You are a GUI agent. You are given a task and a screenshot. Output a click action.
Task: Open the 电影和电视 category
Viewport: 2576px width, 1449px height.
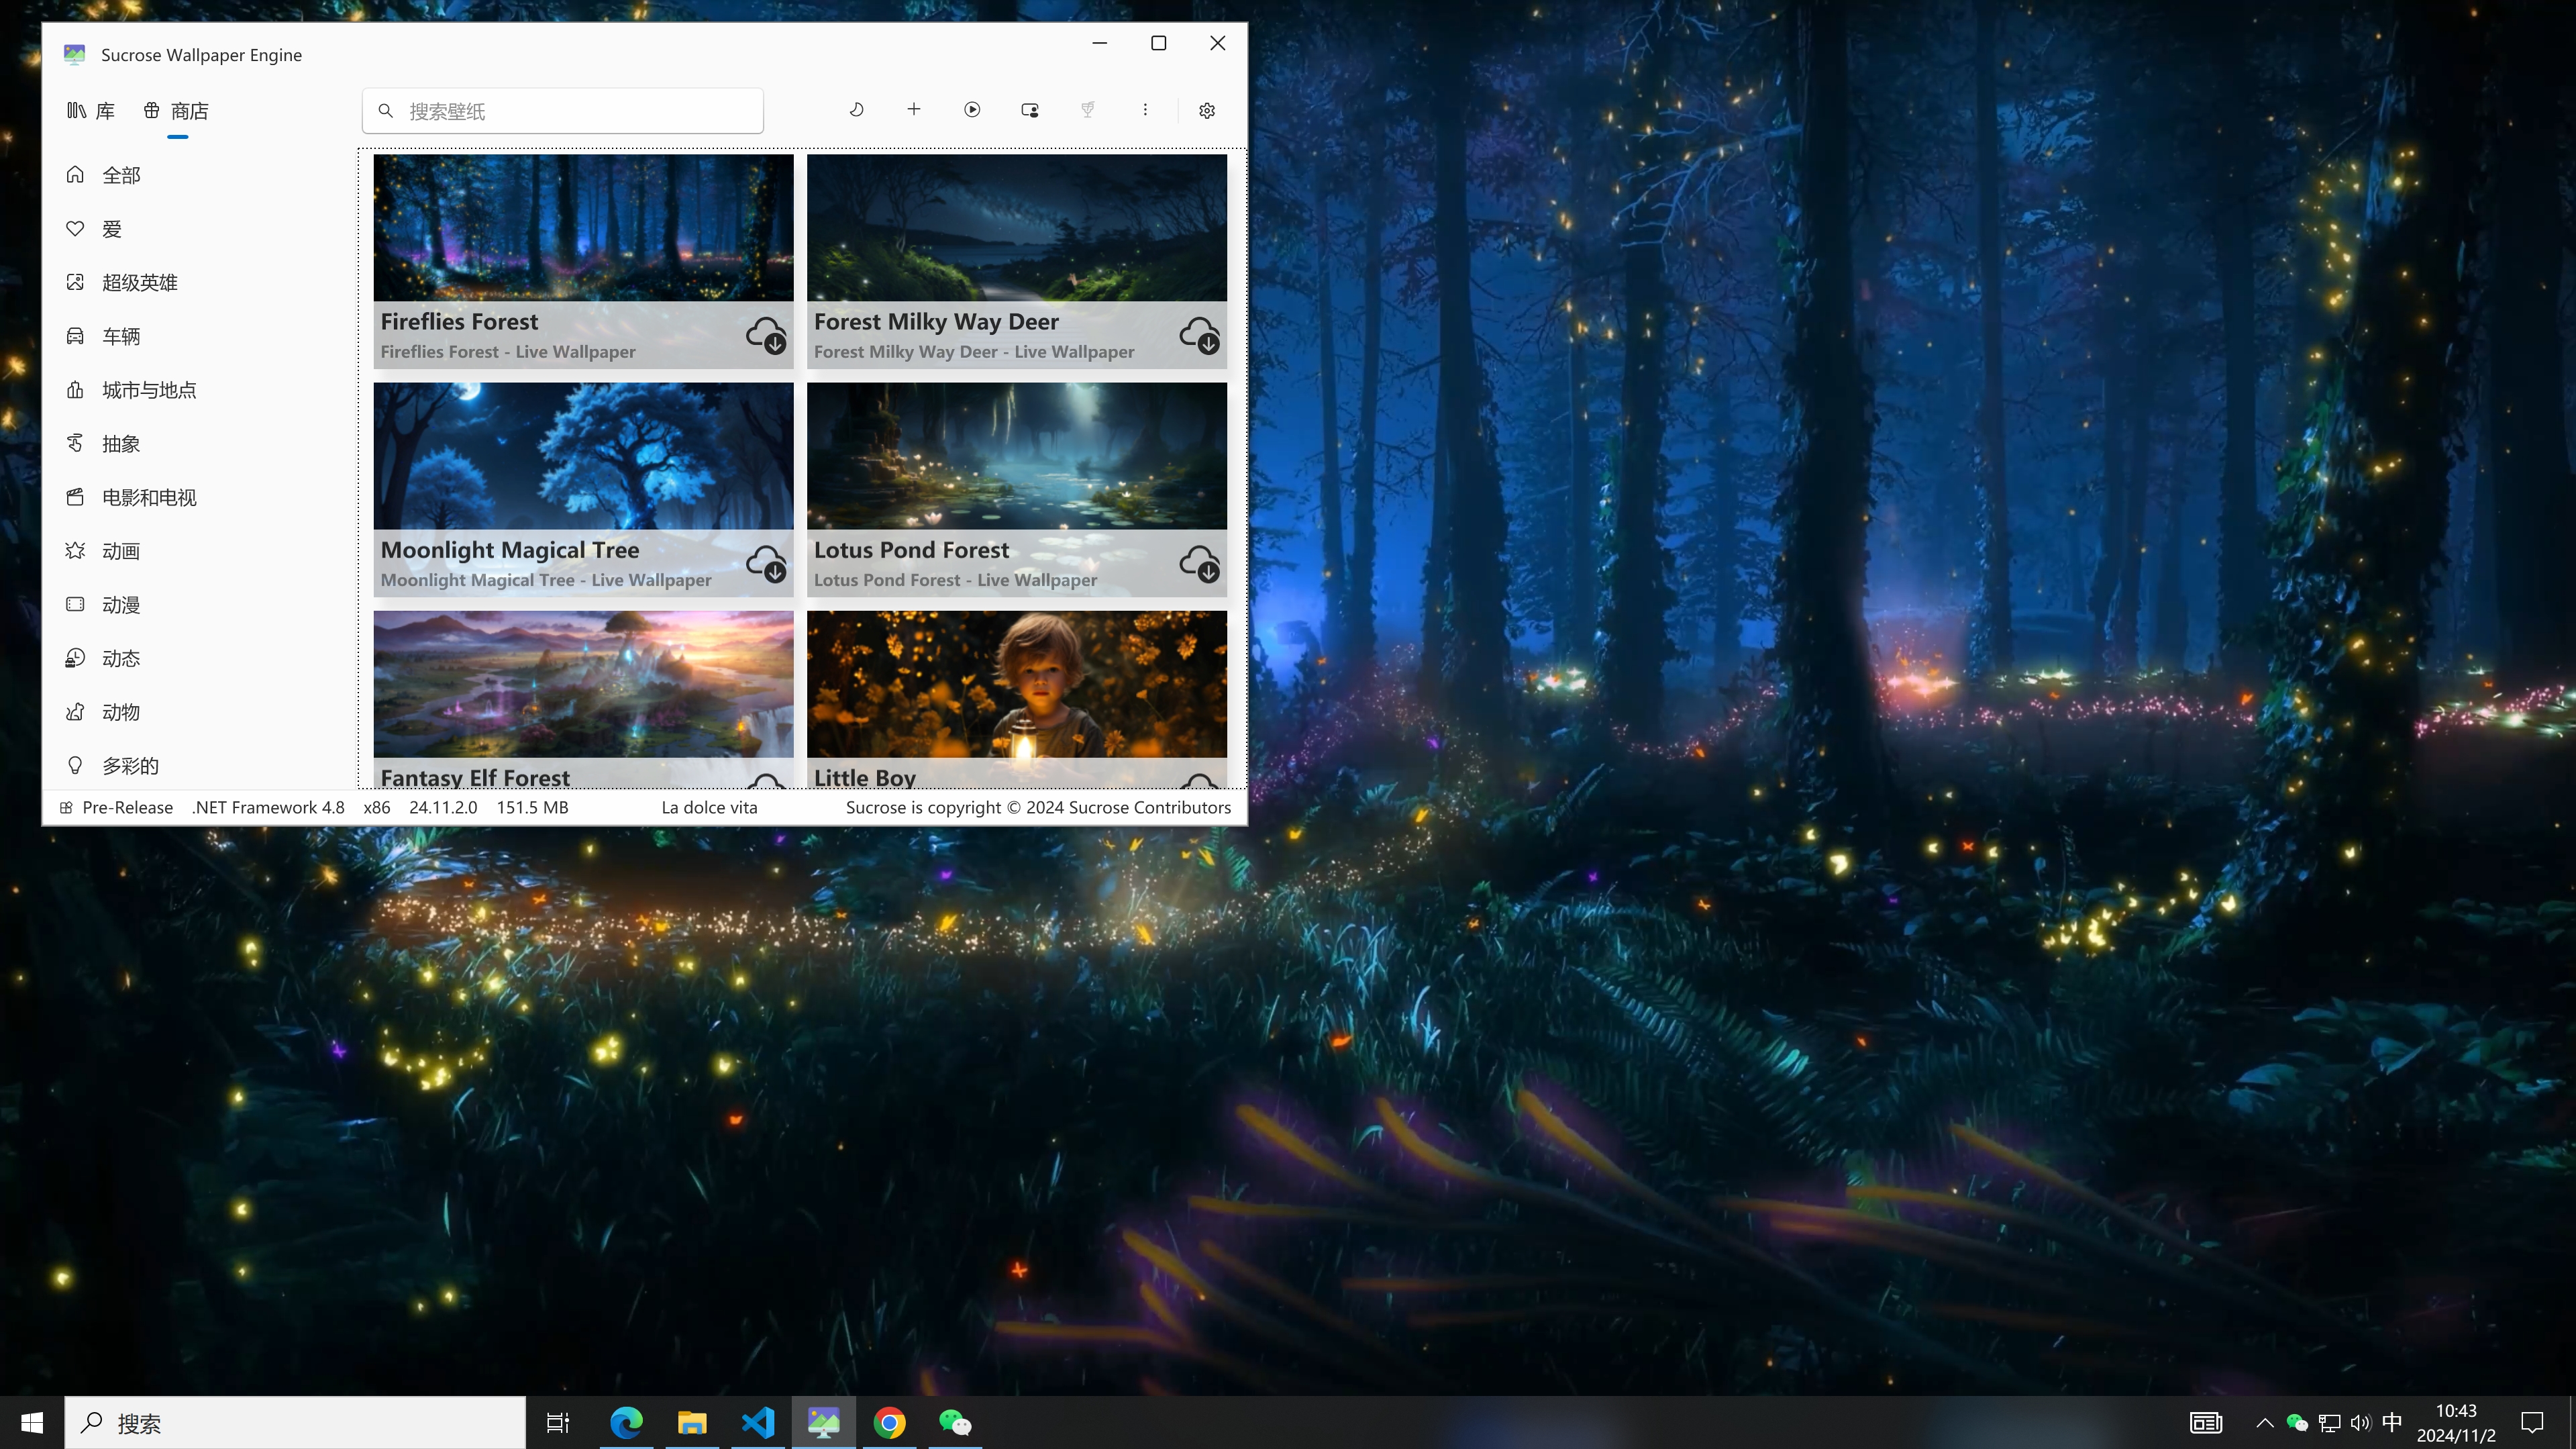148,498
